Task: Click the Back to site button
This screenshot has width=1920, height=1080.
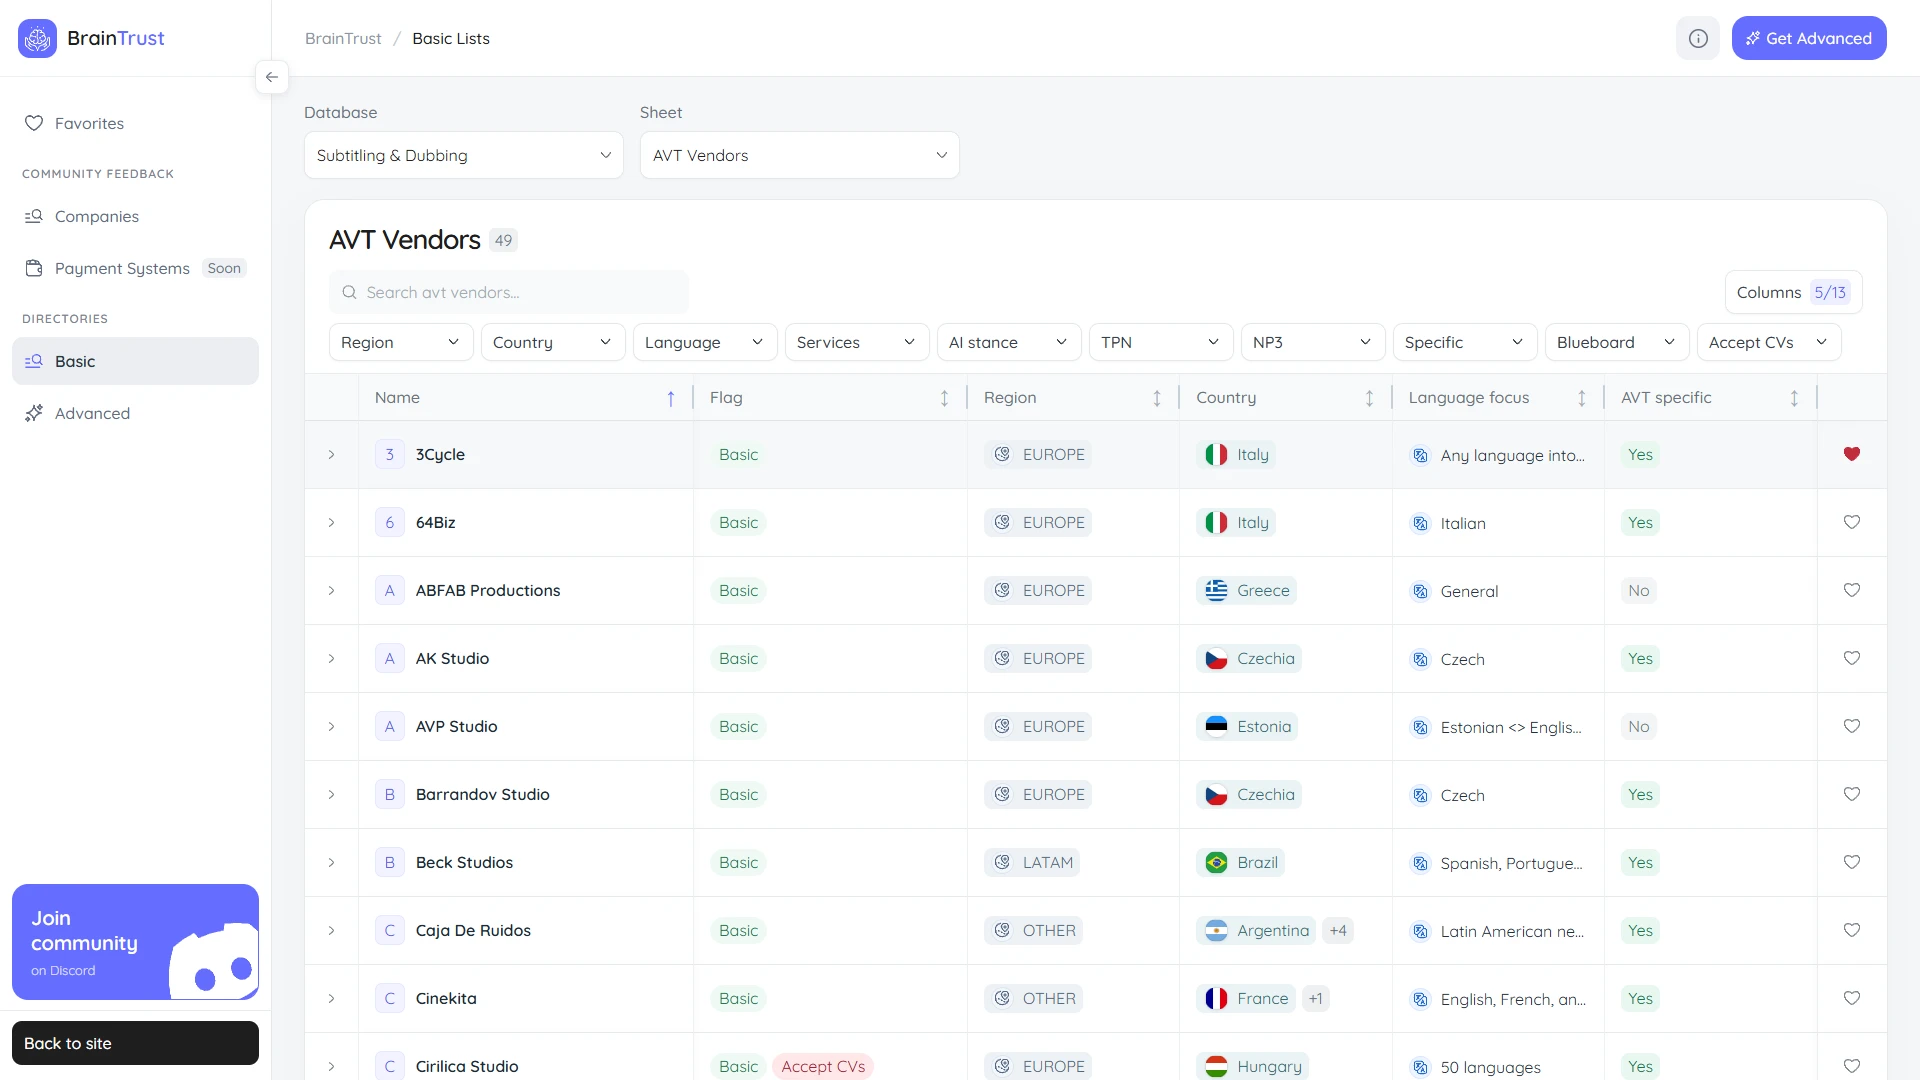Action: pos(135,1043)
